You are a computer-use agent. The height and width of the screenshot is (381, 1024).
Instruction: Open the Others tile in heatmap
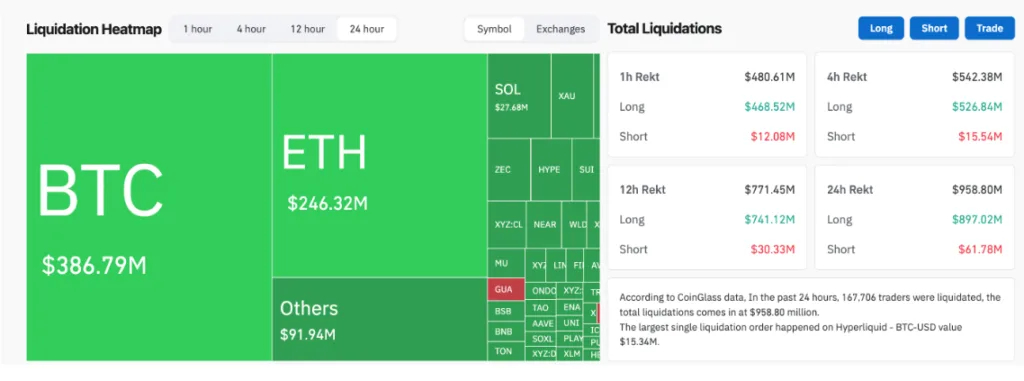[x=379, y=319]
